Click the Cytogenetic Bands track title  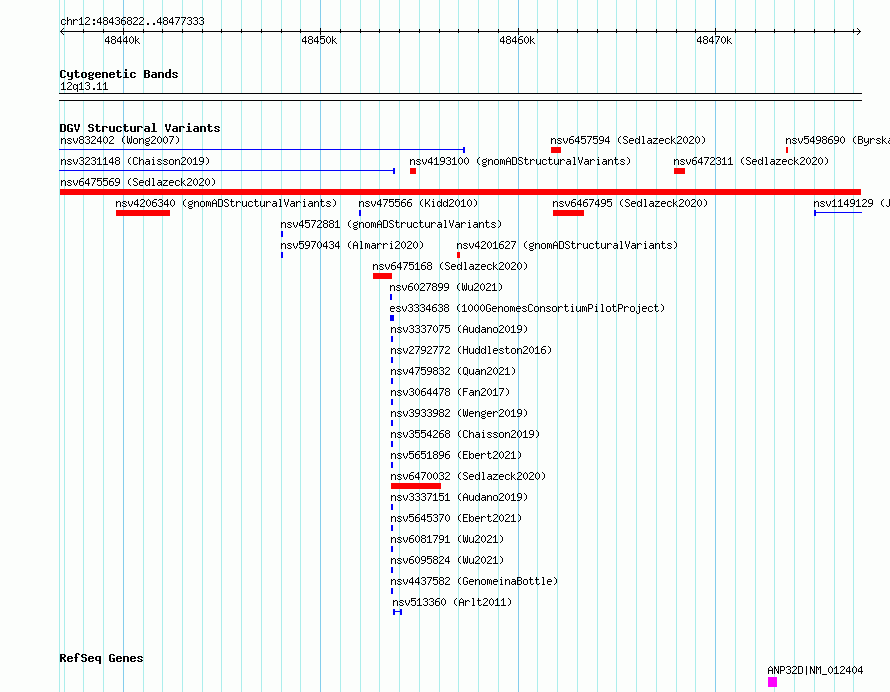[x=119, y=74]
